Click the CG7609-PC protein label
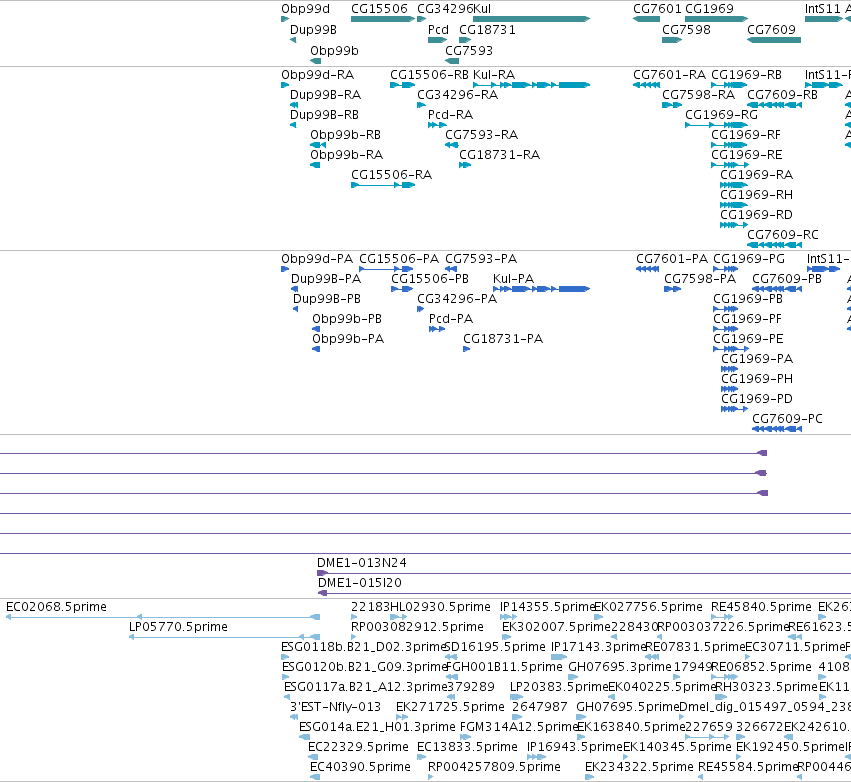 coord(788,419)
